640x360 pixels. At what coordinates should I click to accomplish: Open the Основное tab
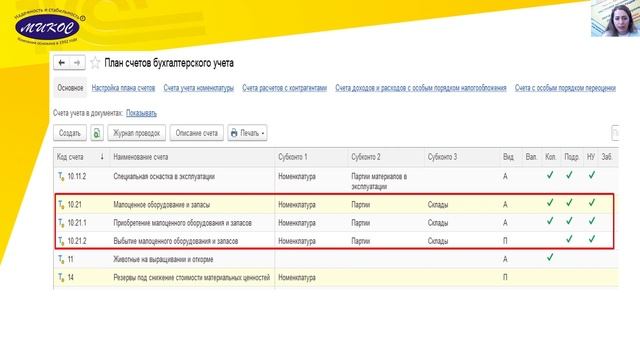[70, 88]
